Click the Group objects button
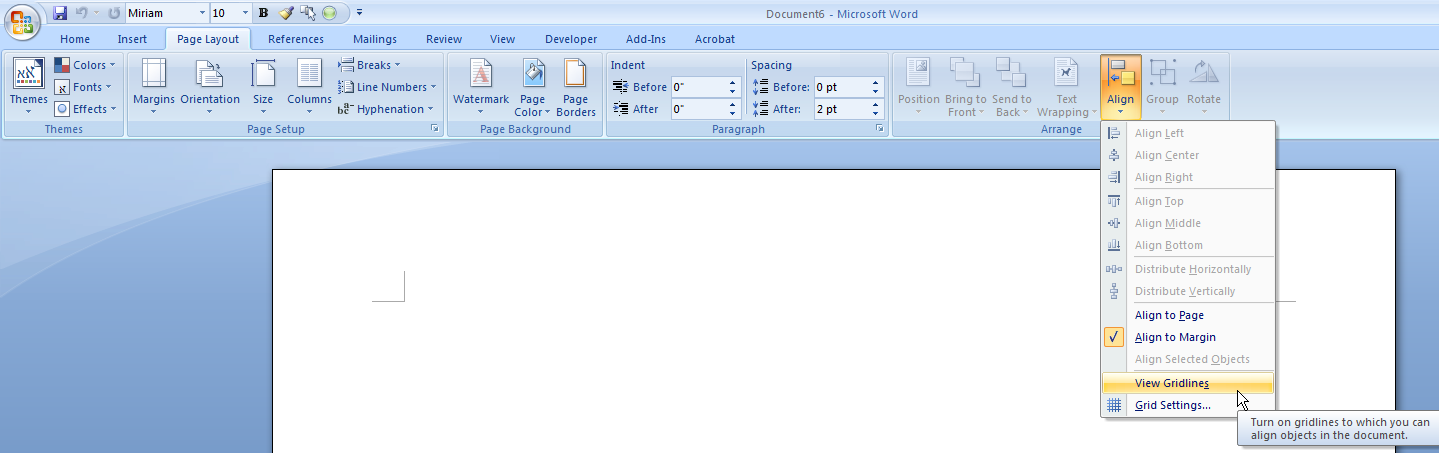This screenshot has width=1439, height=453. [1162, 88]
